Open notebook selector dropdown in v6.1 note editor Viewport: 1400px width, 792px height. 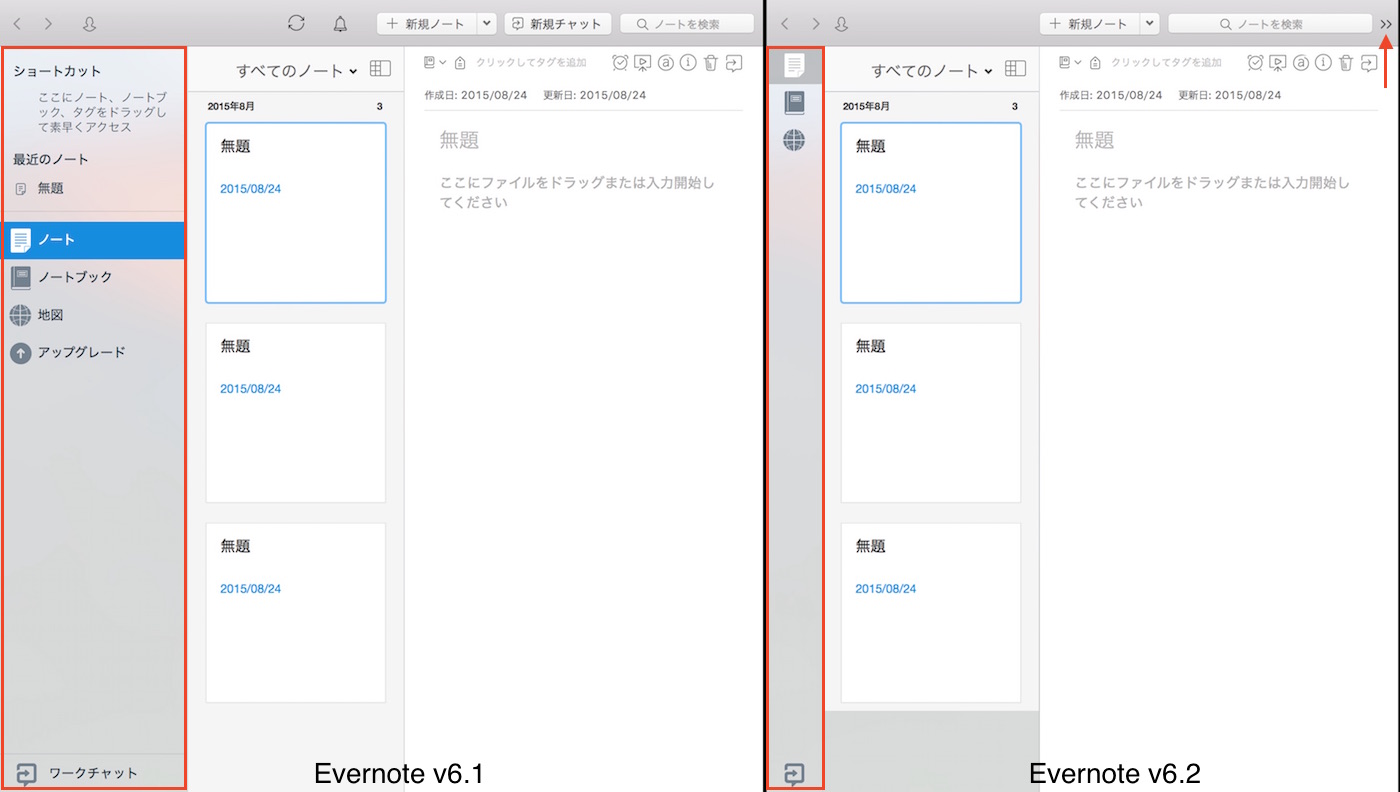[435, 62]
